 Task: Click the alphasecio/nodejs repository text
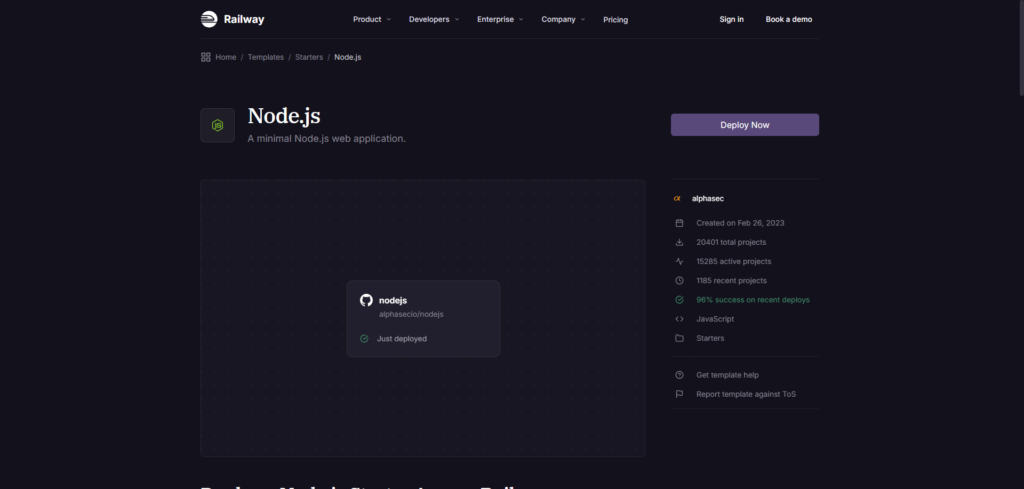pos(411,315)
